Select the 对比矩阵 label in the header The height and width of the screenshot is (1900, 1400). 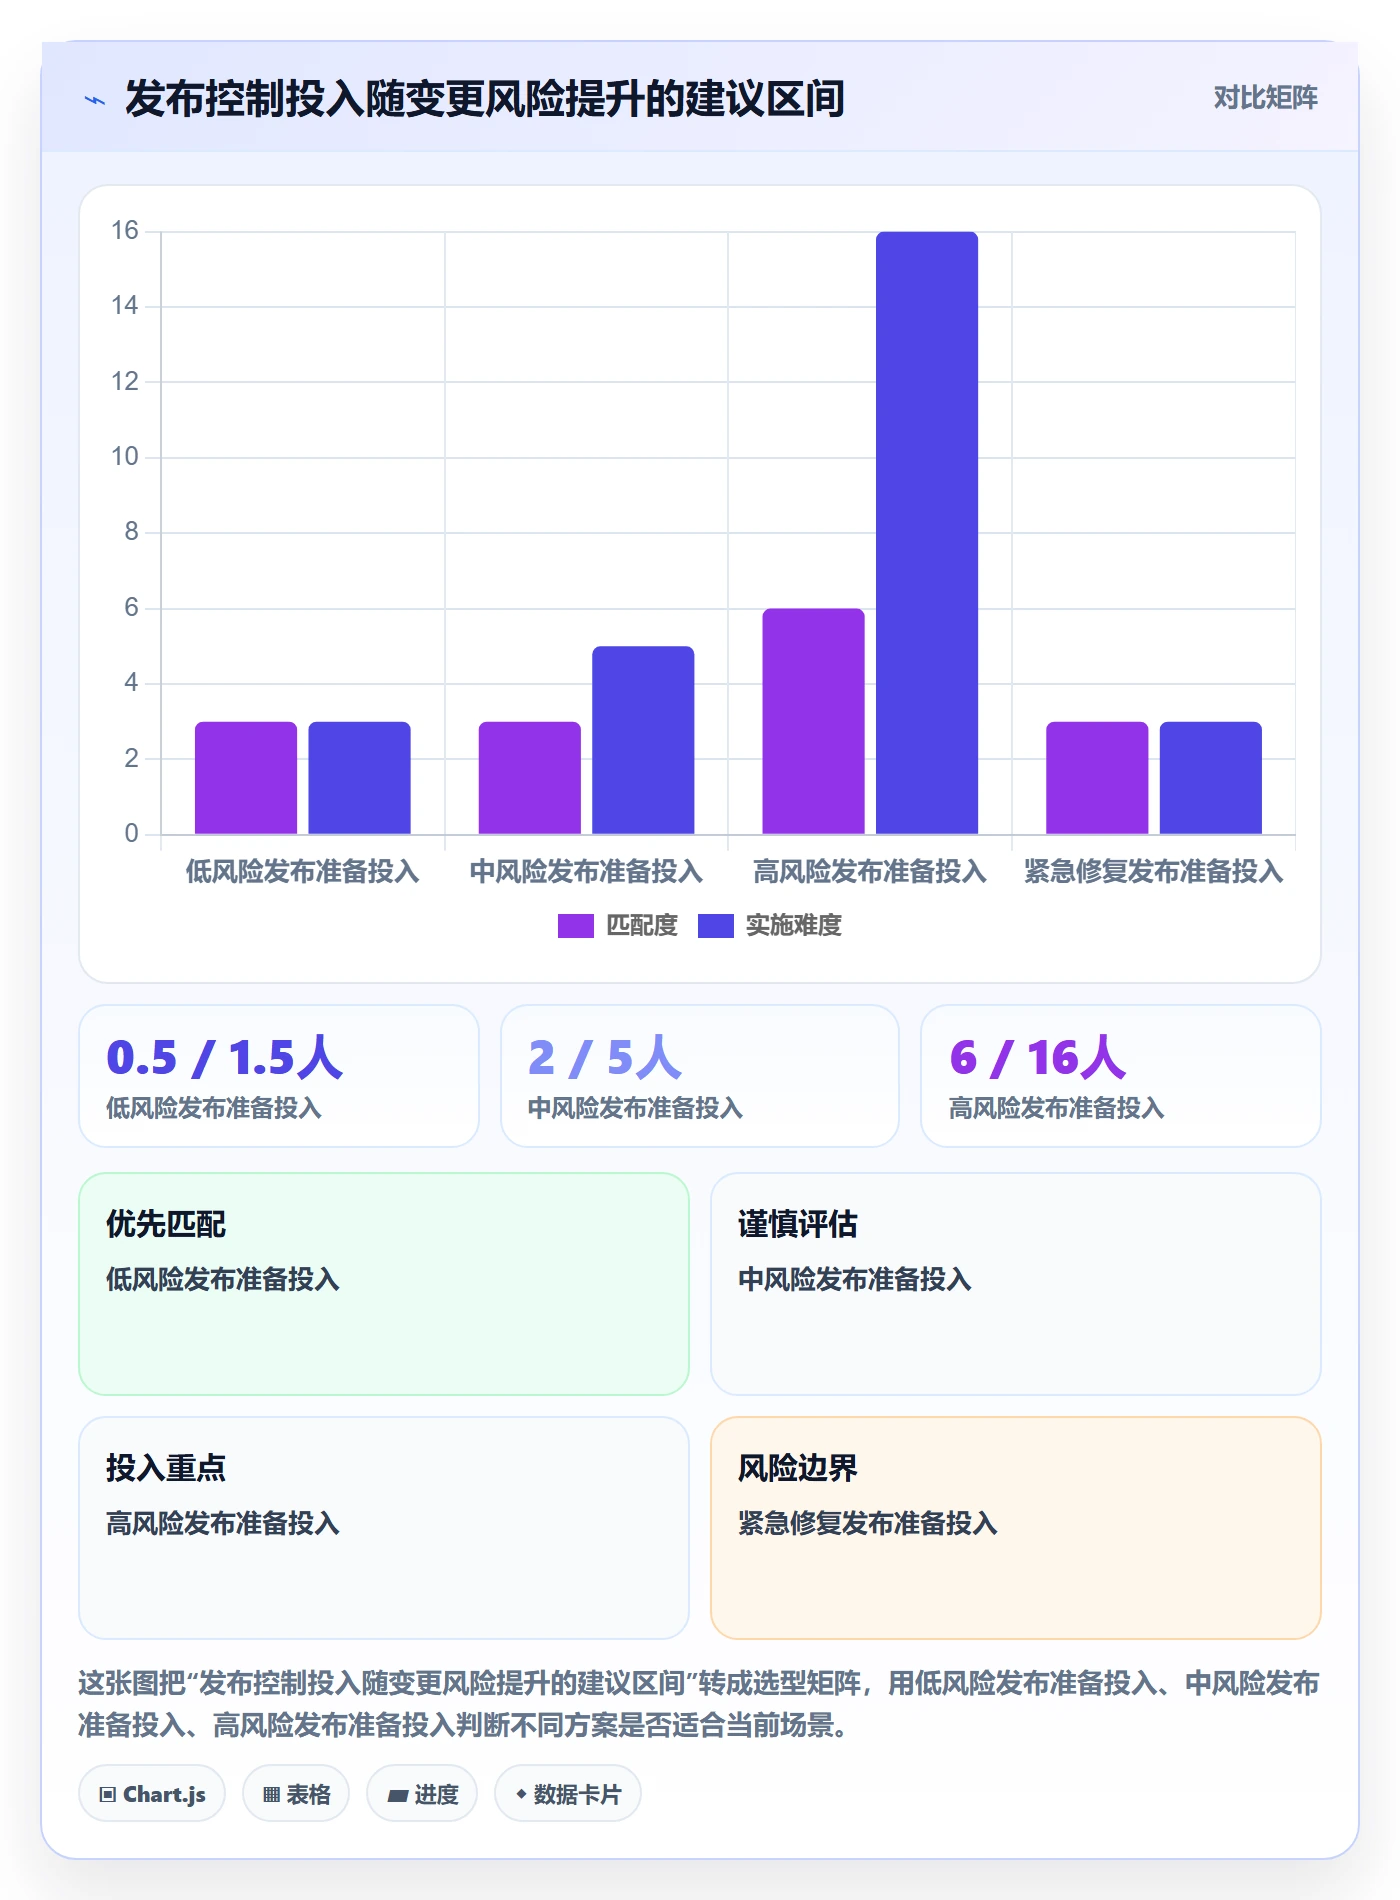1265,98
